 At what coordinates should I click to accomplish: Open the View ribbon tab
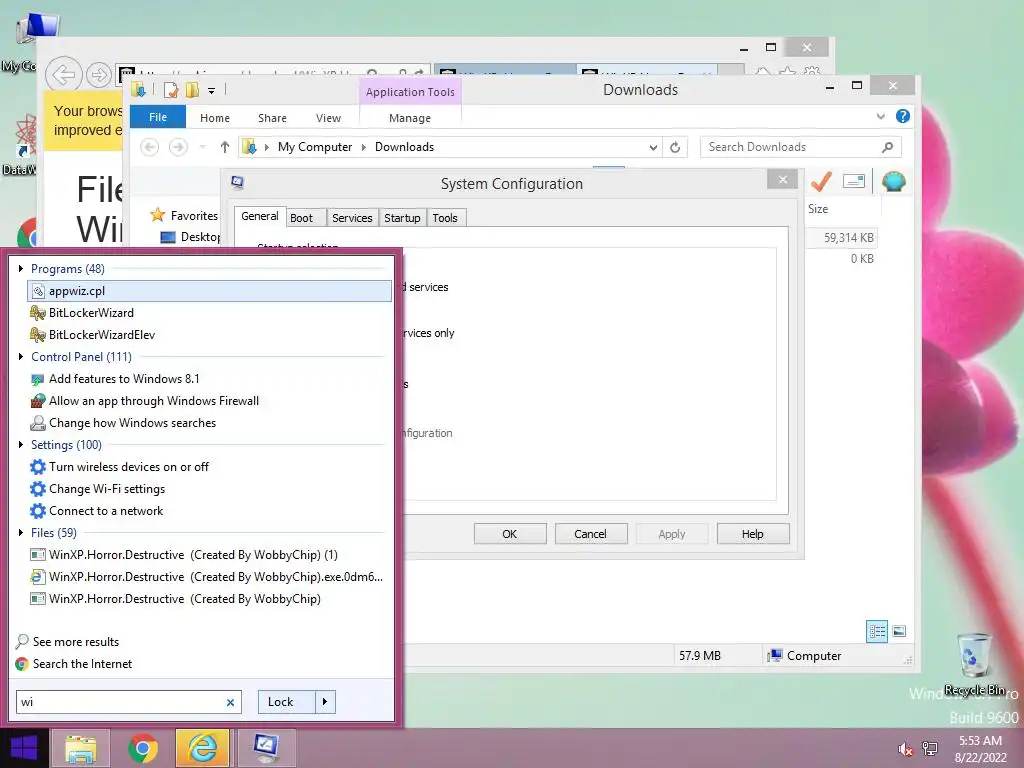tap(328, 118)
